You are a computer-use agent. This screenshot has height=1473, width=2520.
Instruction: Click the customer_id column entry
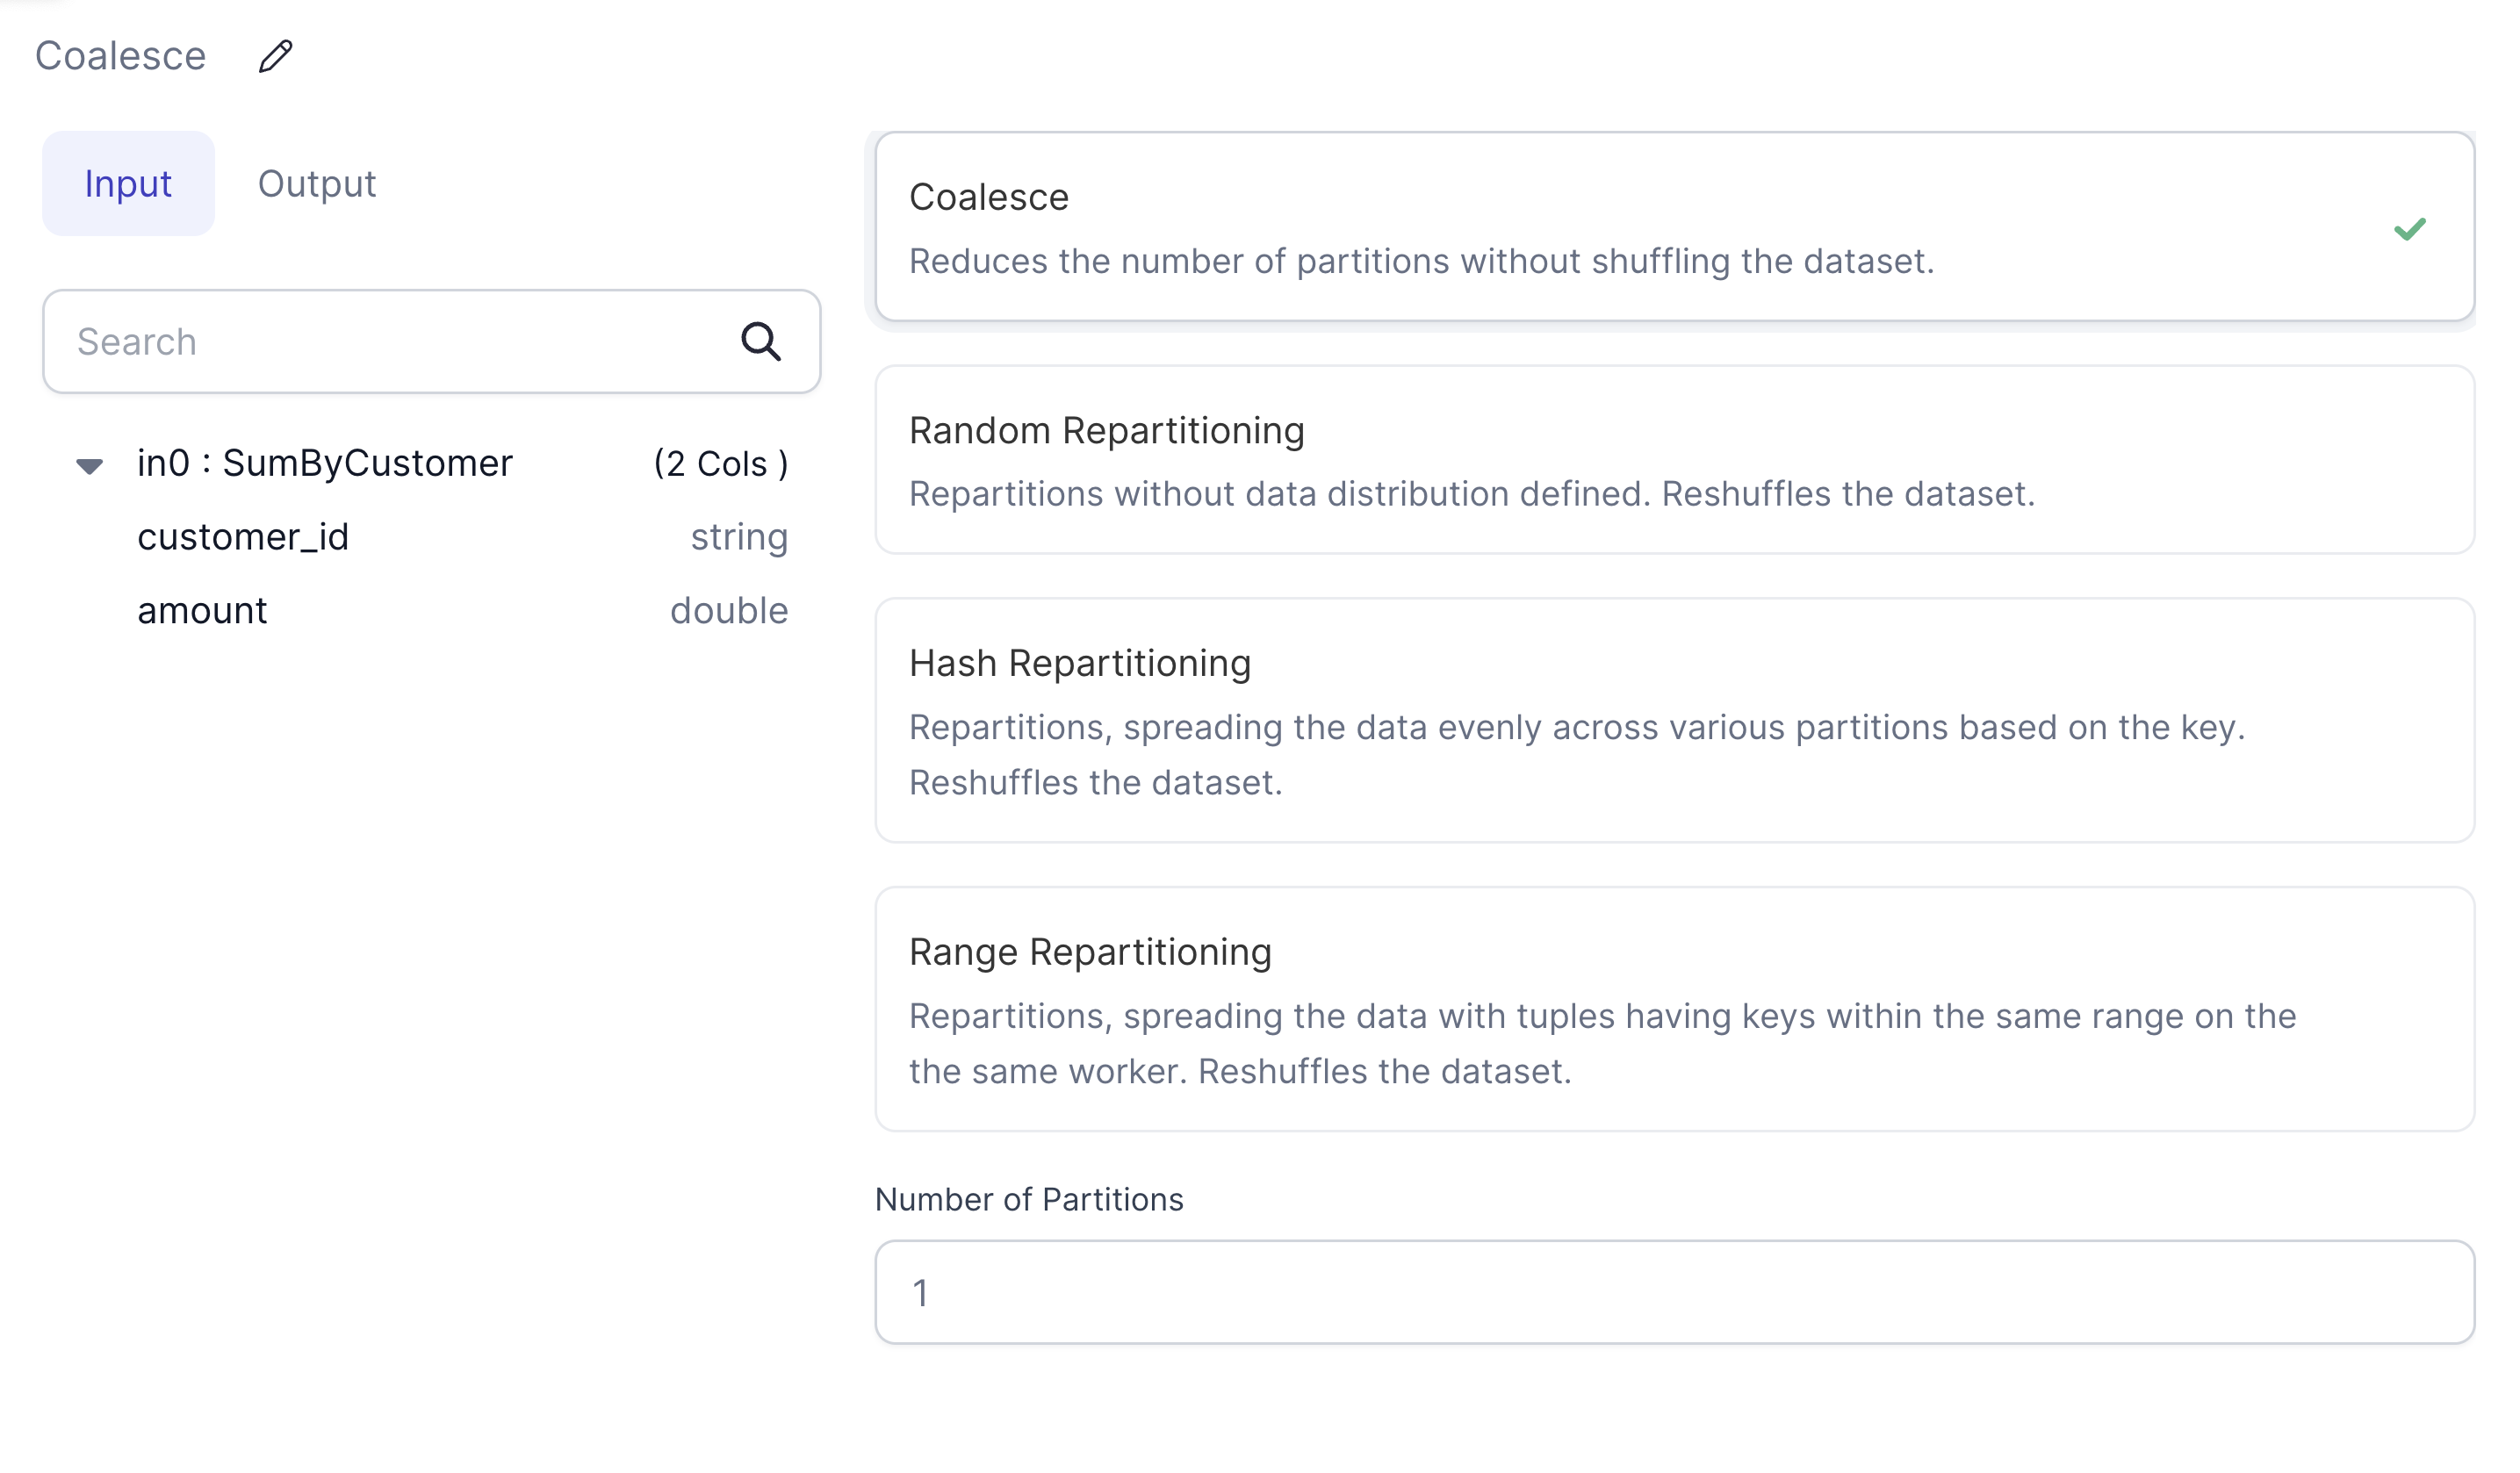(x=243, y=537)
